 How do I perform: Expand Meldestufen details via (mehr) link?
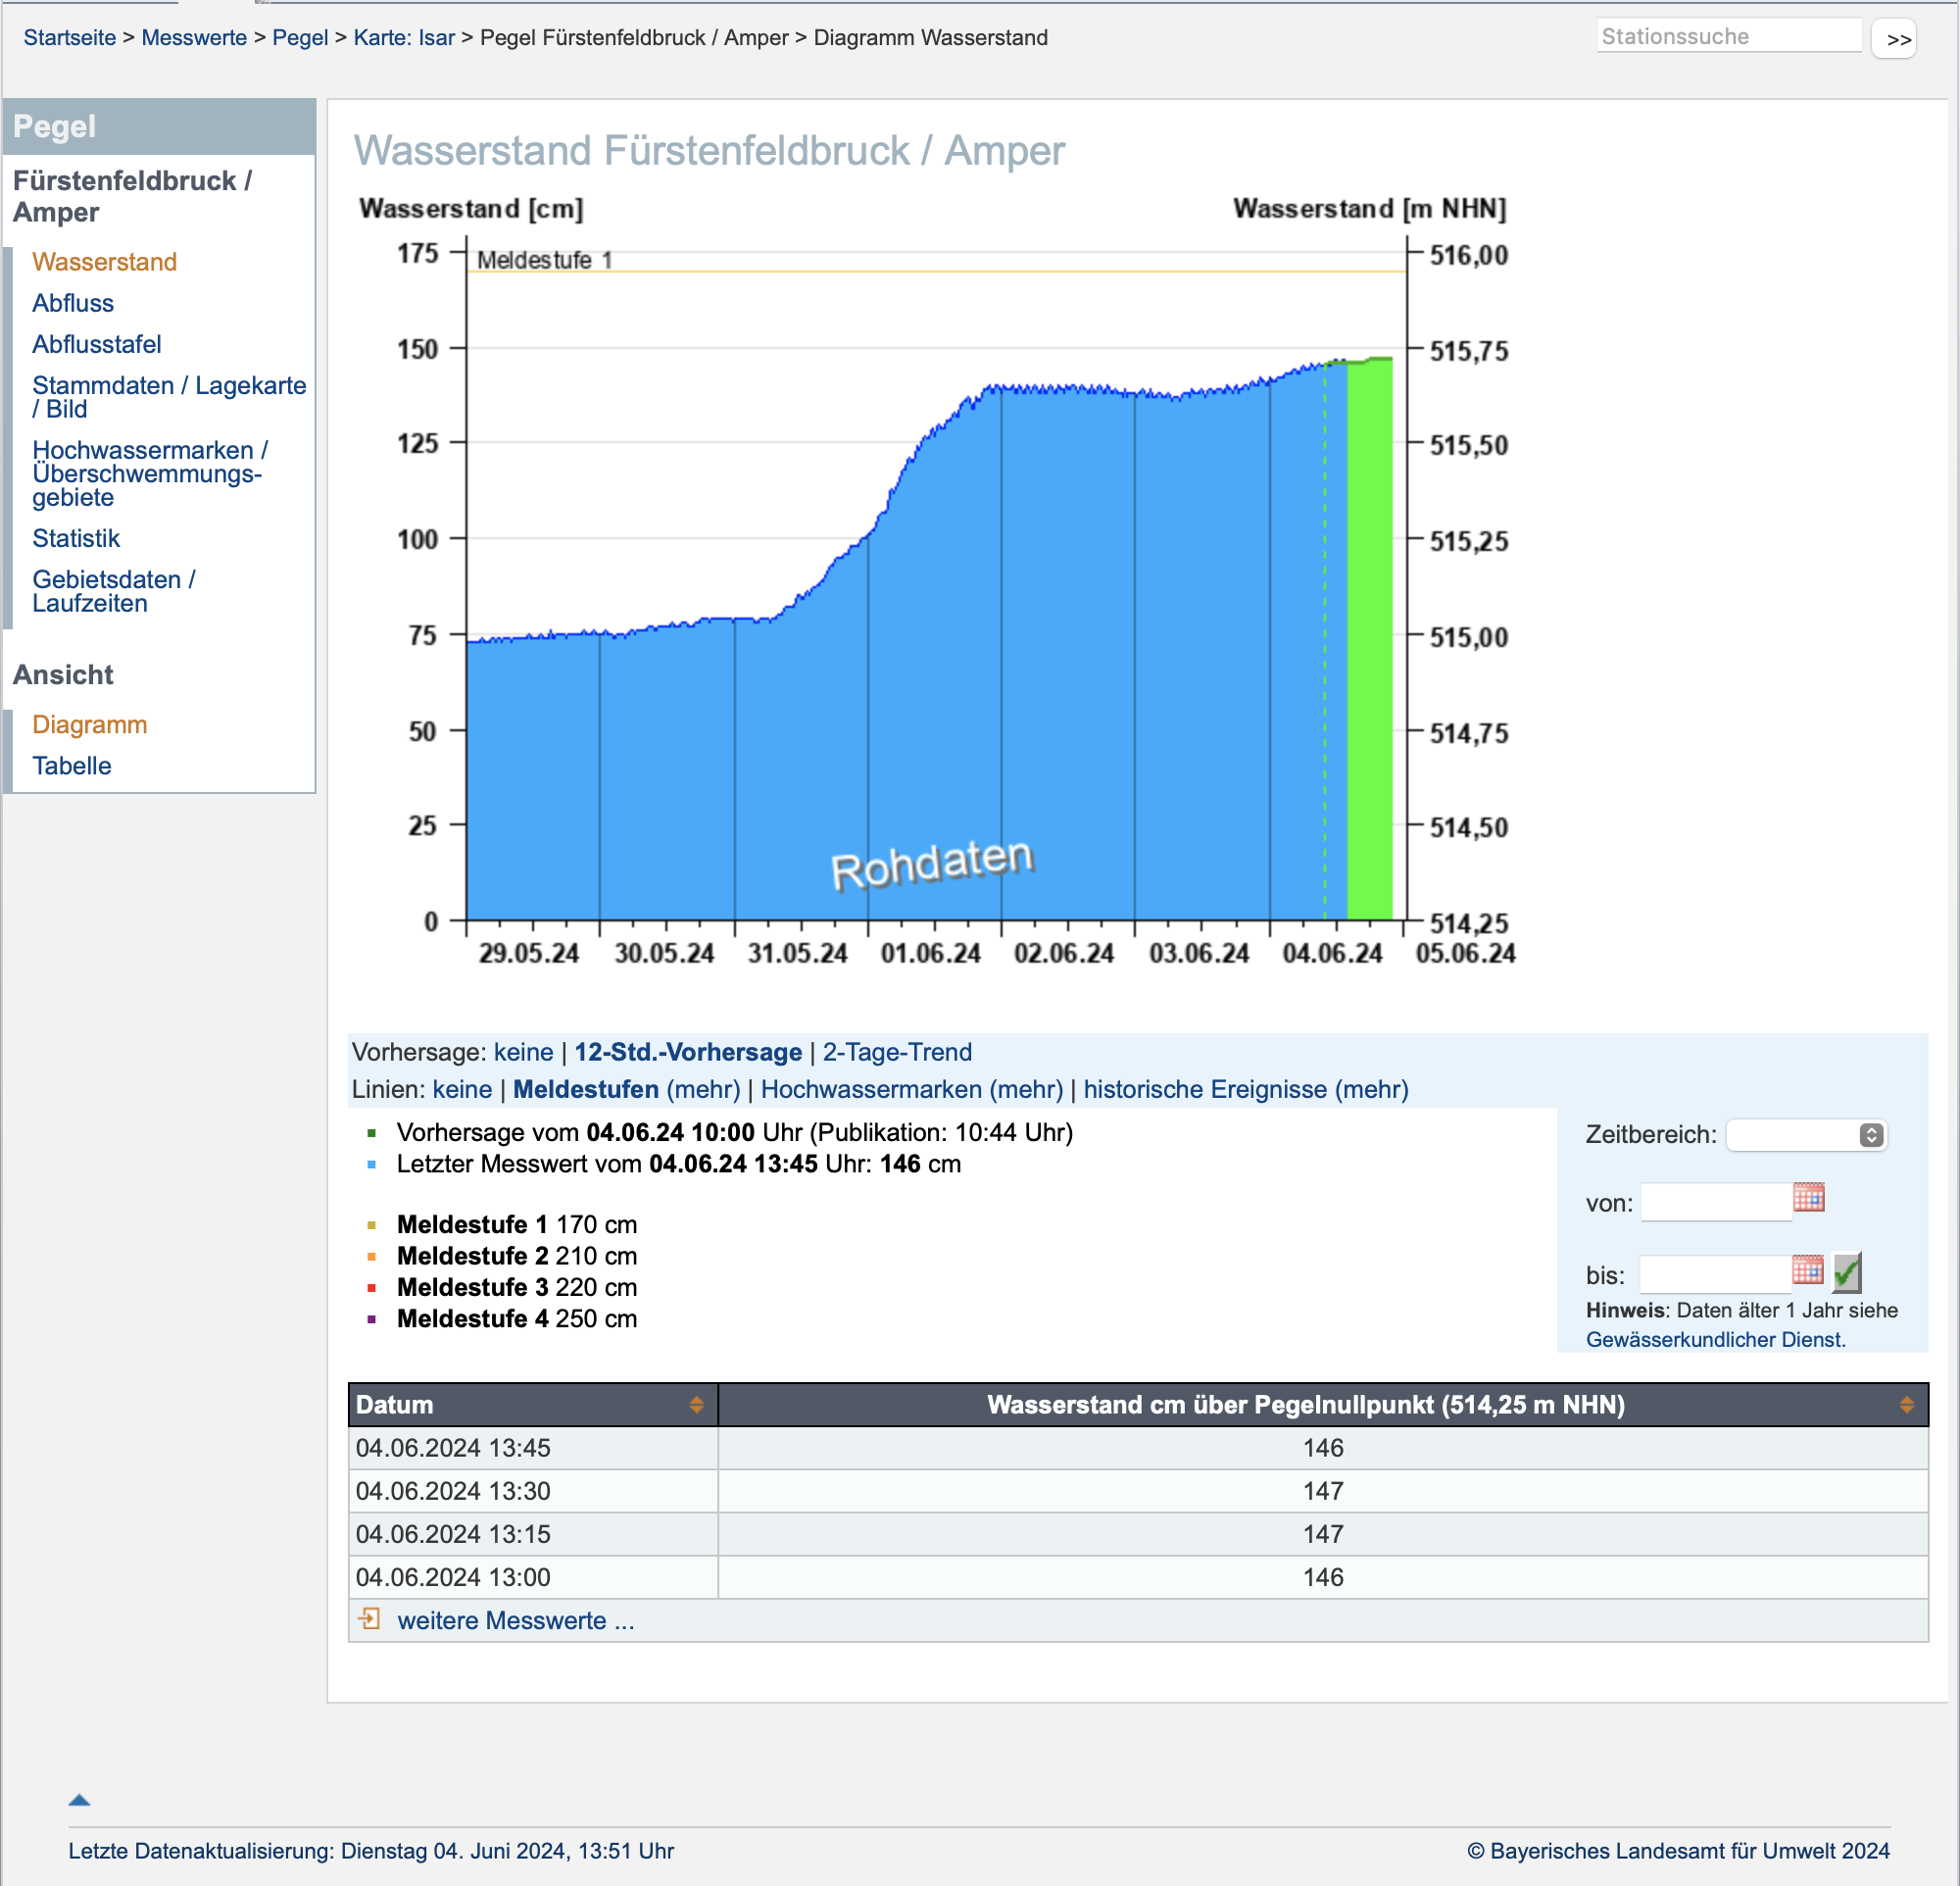[x=703, y=1089]
